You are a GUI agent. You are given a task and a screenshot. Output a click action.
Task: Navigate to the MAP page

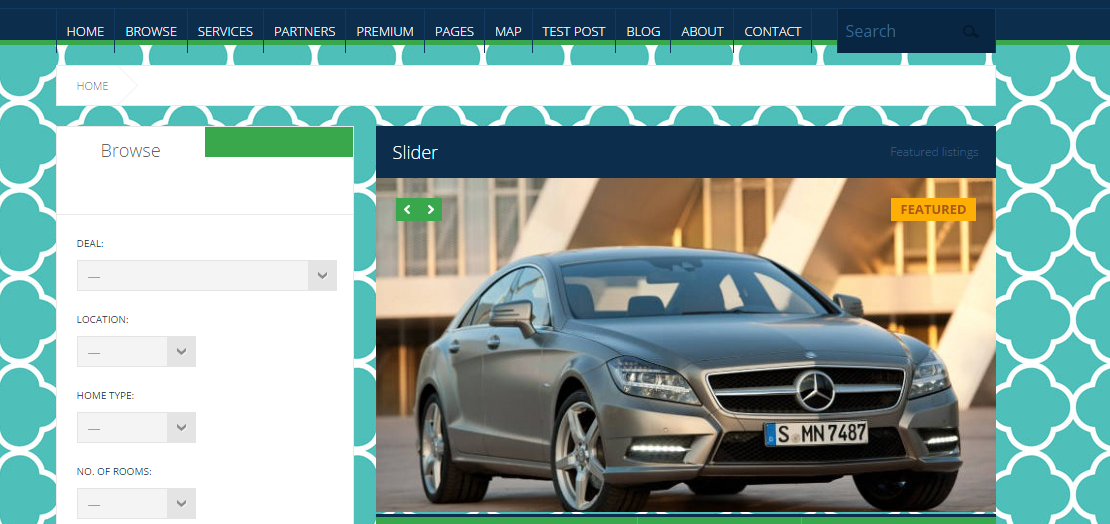click(x=508, y=31)
